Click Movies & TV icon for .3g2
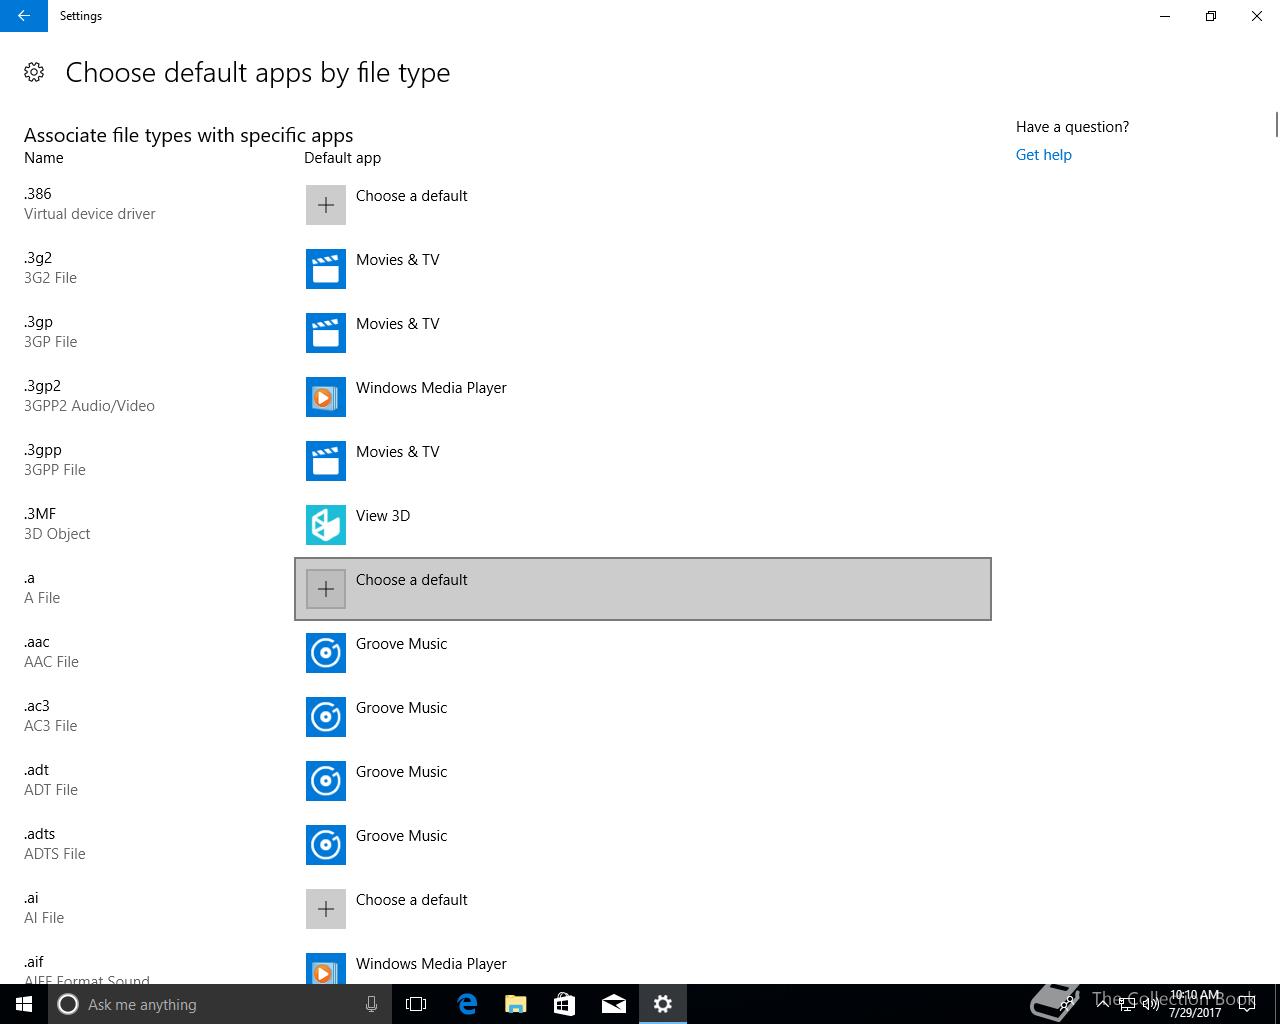Image resolution: width=1280 pixels, height=1024 pixels. [x=326, y=269]
